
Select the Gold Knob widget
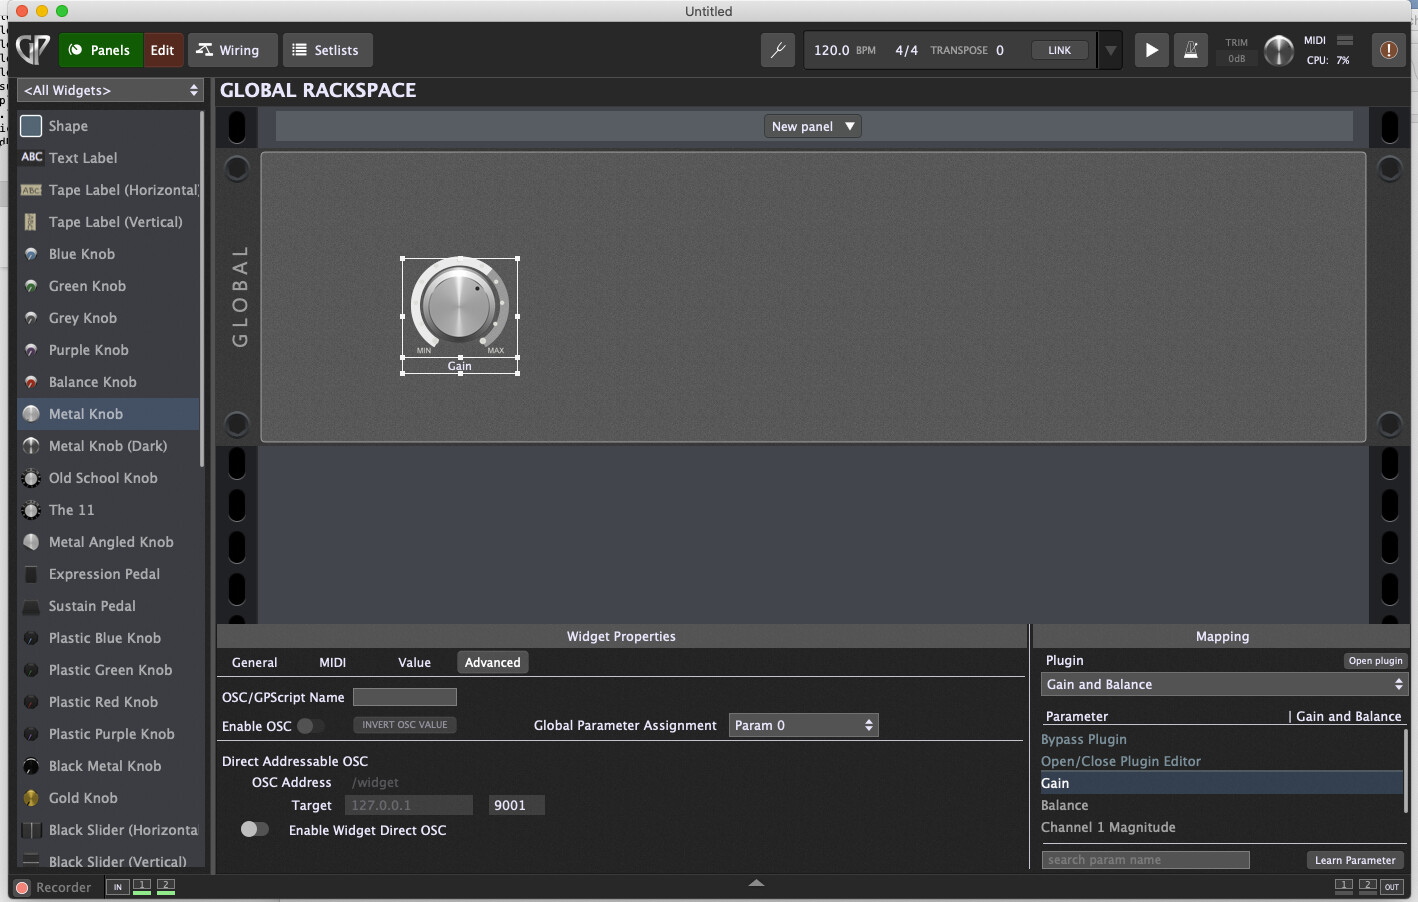[108, 798]
